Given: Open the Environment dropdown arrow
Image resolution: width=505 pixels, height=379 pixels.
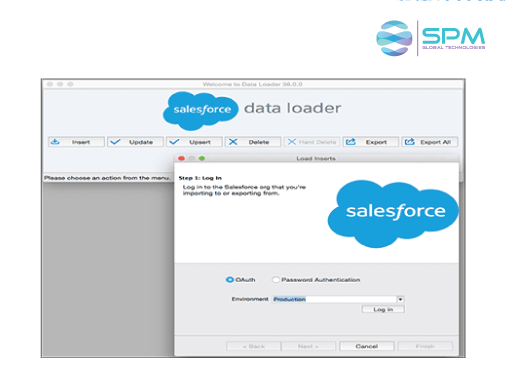Looking at the screenshot, I should (x=400, y=299).
